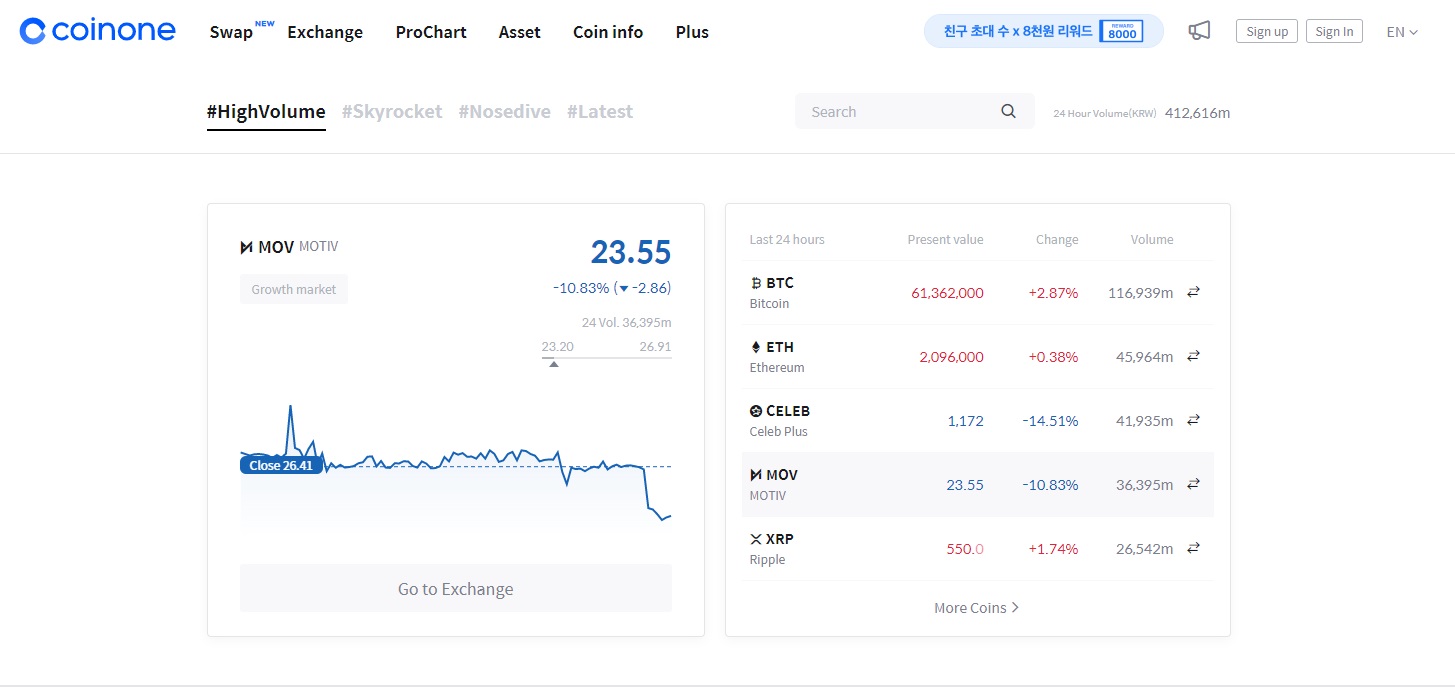
Task: Click the price range slider marker
Action: tap(554, 364)
